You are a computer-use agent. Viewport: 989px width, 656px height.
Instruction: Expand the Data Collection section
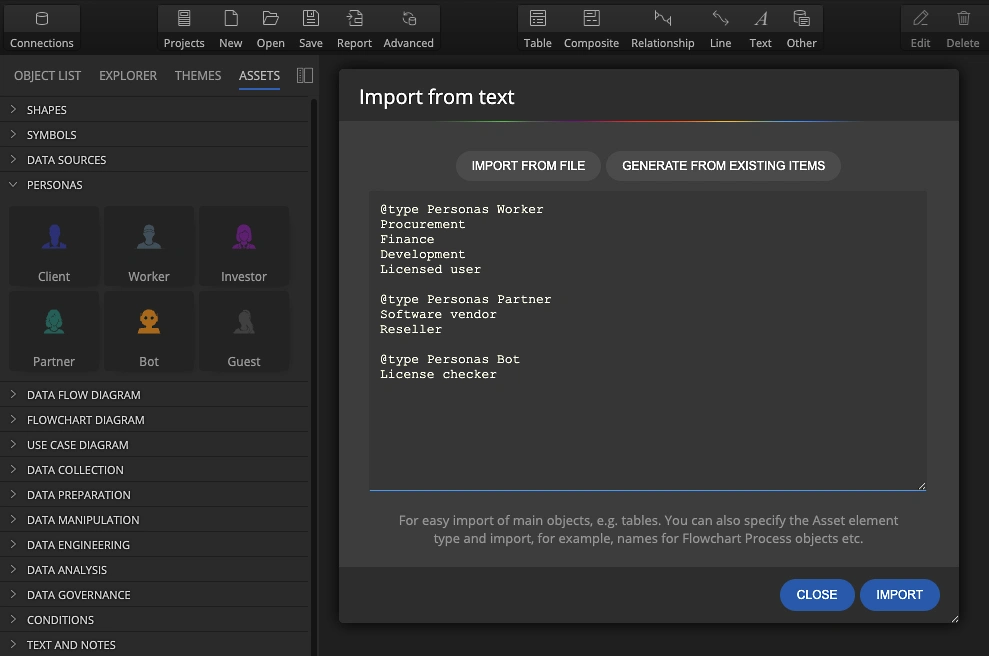point(155,470)
